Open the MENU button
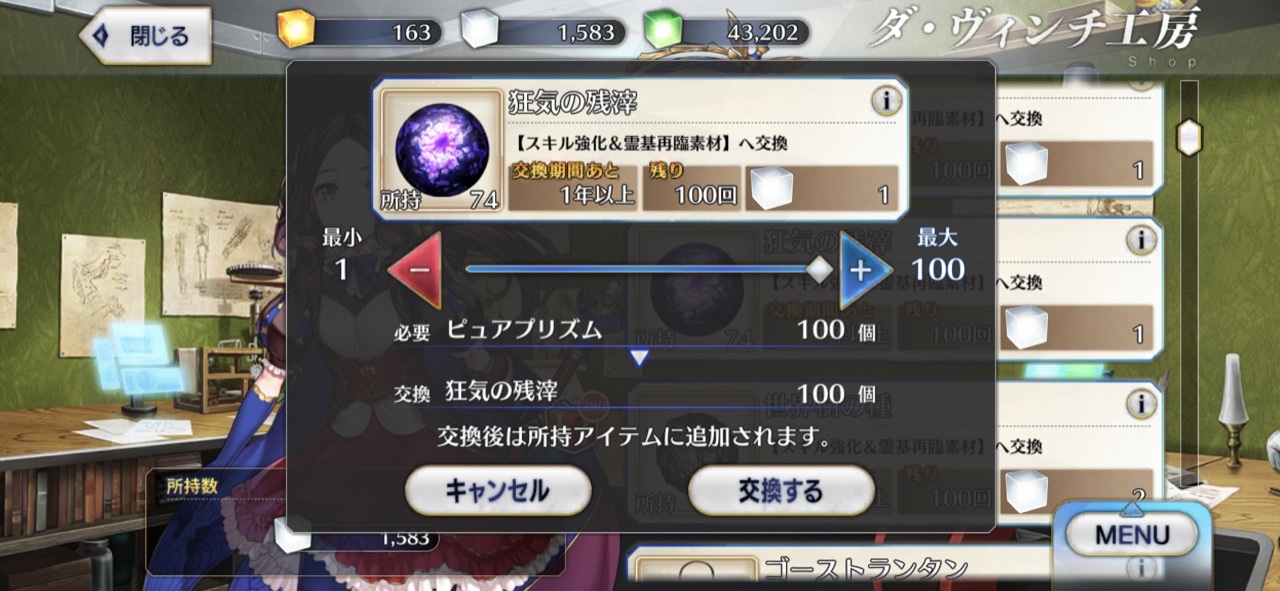The height and width of the screenshot is (591, 1280). click(x=1131, y=535)
